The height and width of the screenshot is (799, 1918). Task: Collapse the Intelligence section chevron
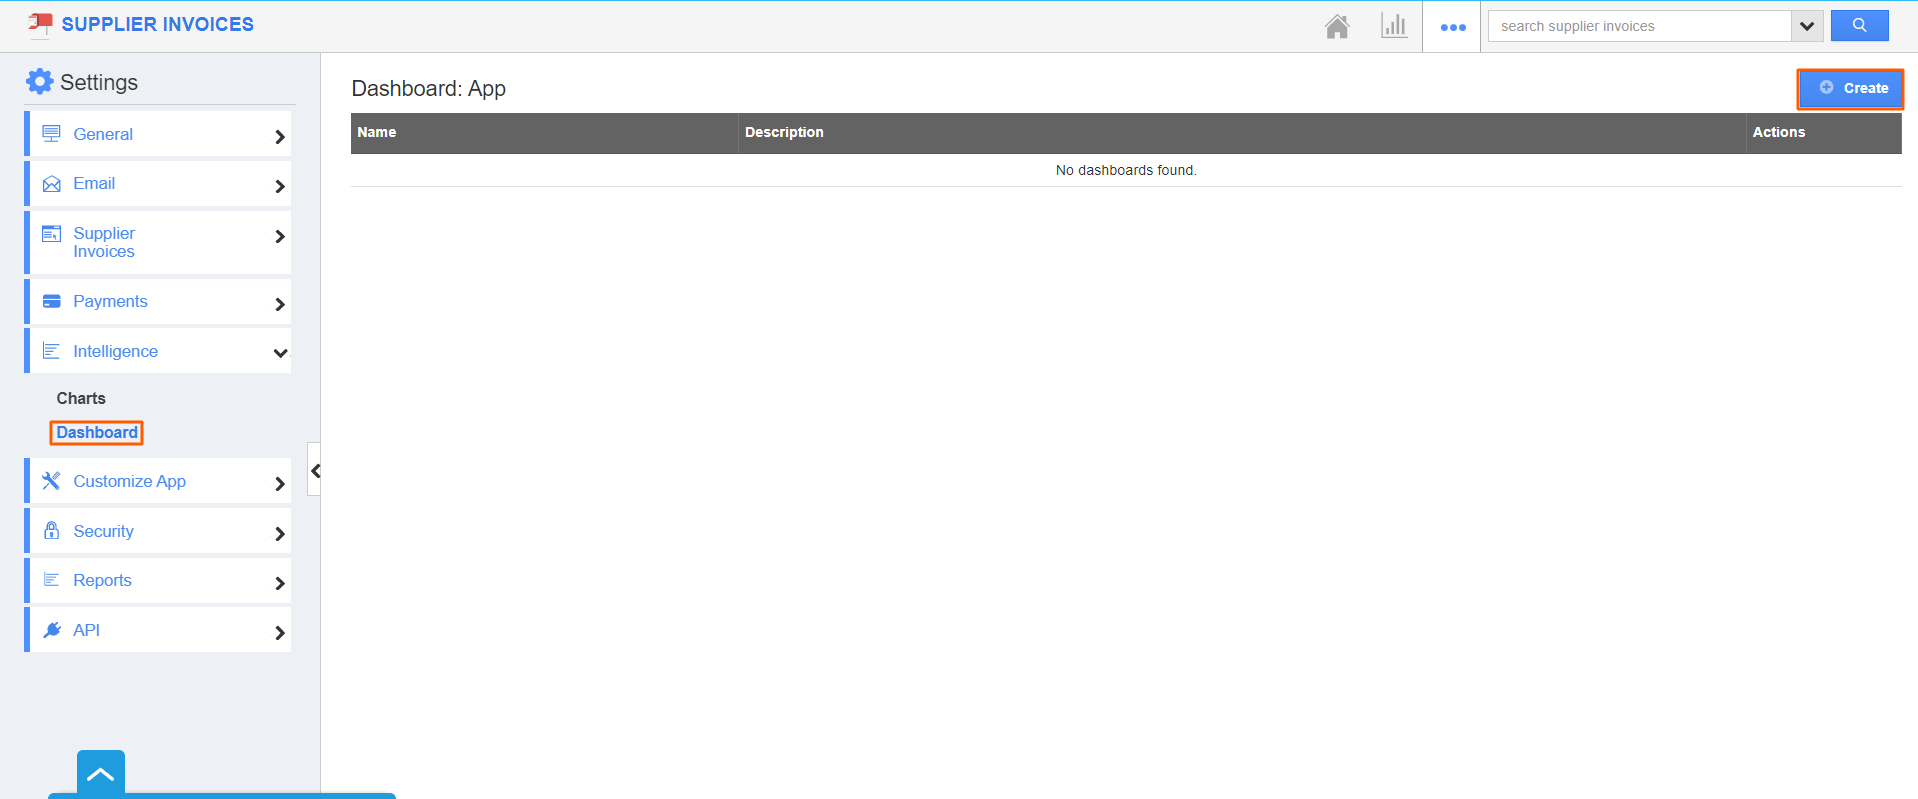[x=280, y=353]
